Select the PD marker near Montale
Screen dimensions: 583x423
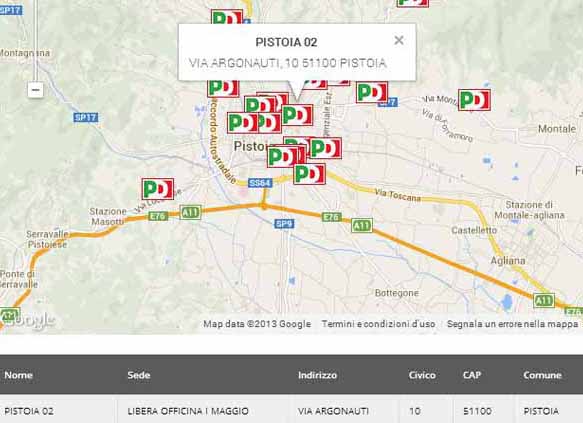tap(474, 100)
